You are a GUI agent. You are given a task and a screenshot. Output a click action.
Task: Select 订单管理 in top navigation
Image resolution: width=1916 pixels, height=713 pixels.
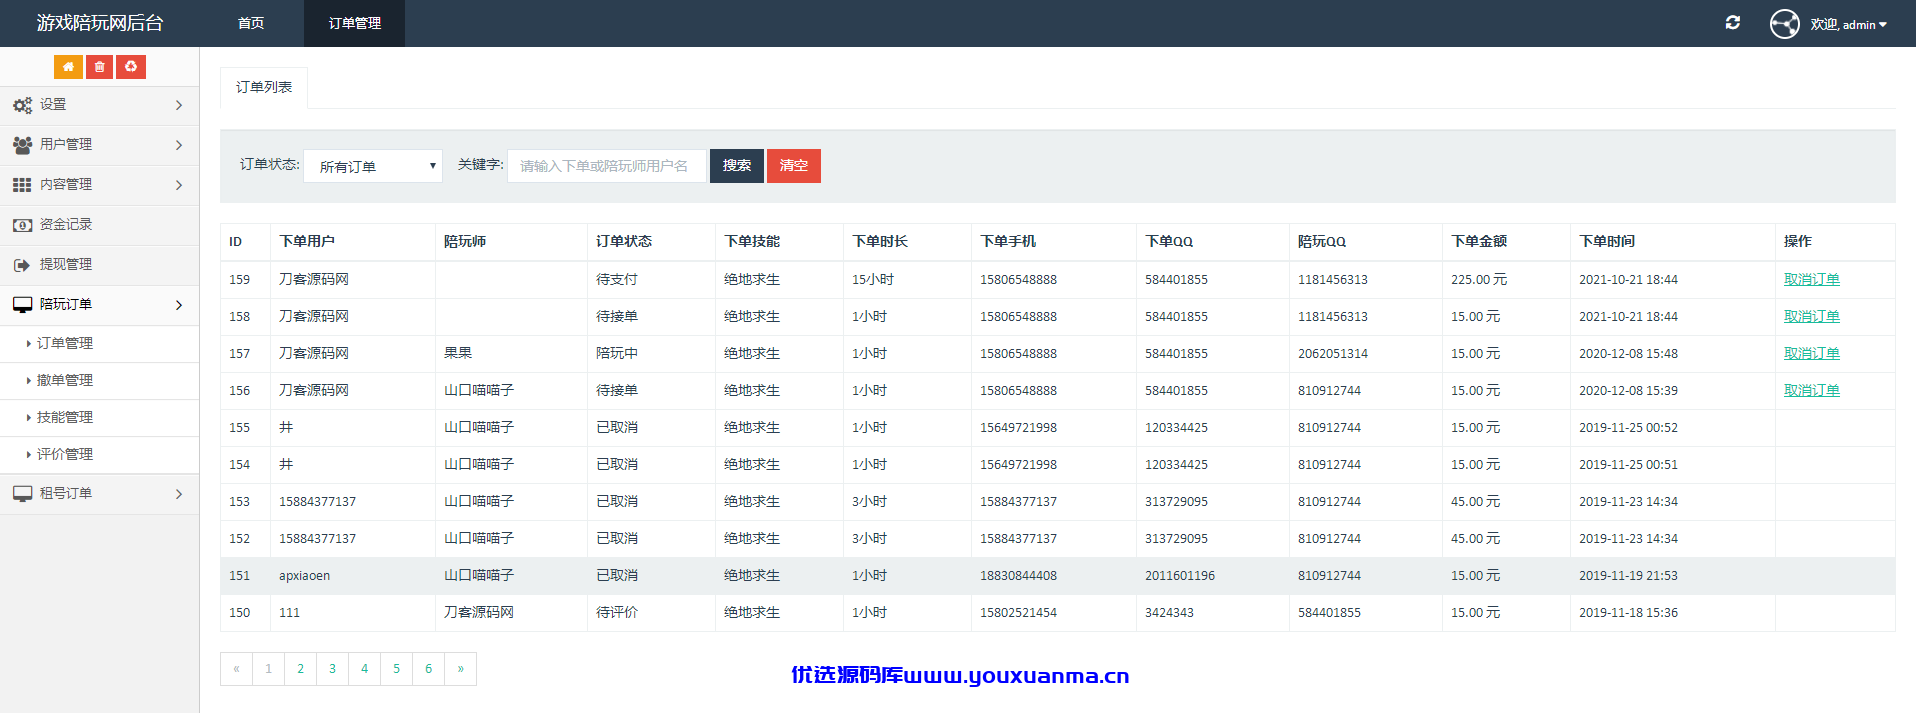click(x=355, y=23)
